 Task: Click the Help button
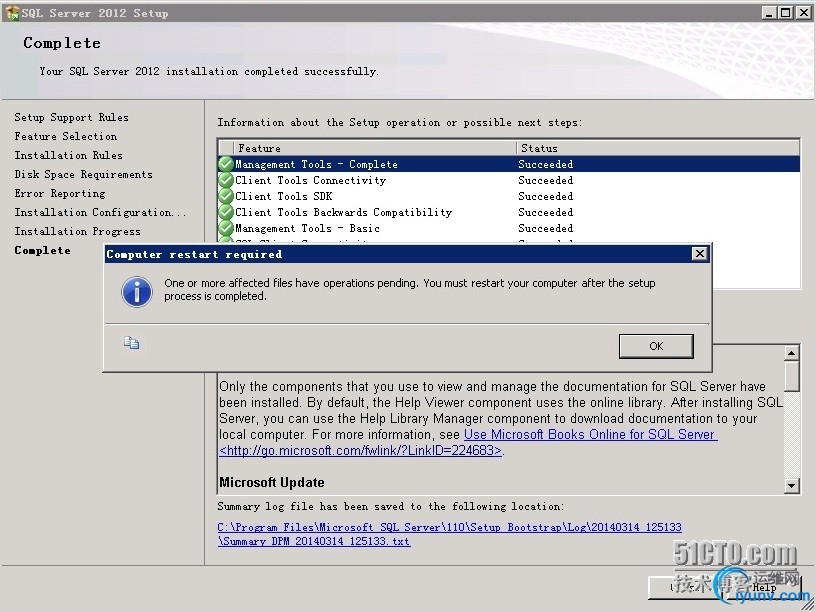coord(764,587)
